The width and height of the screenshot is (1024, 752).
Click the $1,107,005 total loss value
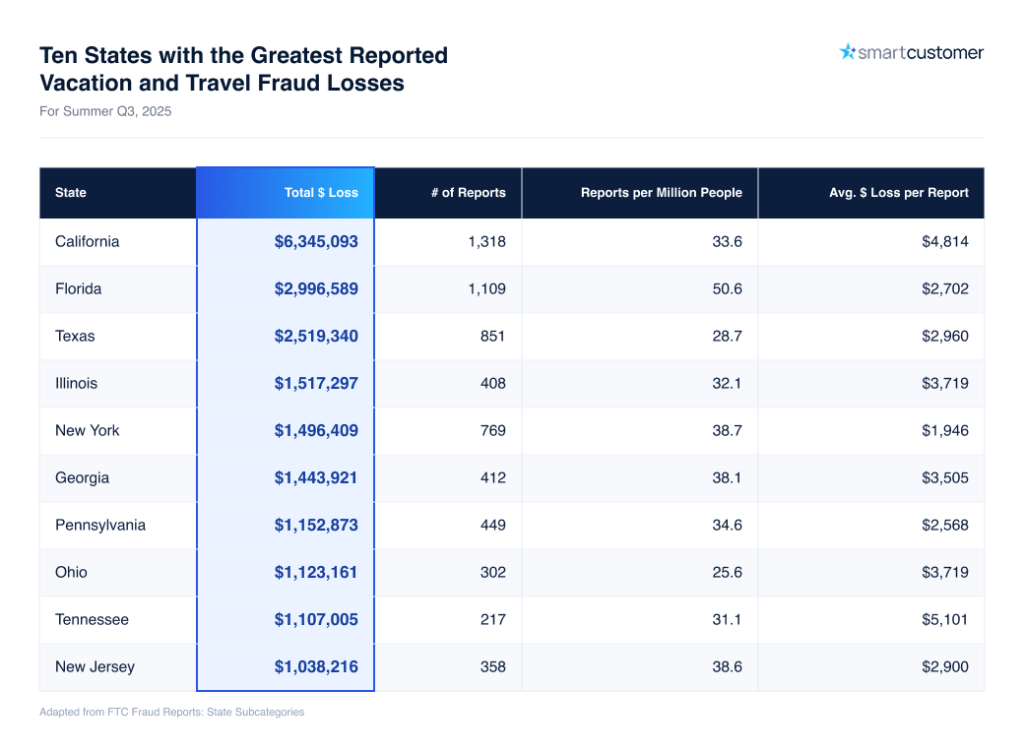tap(316, 619)
